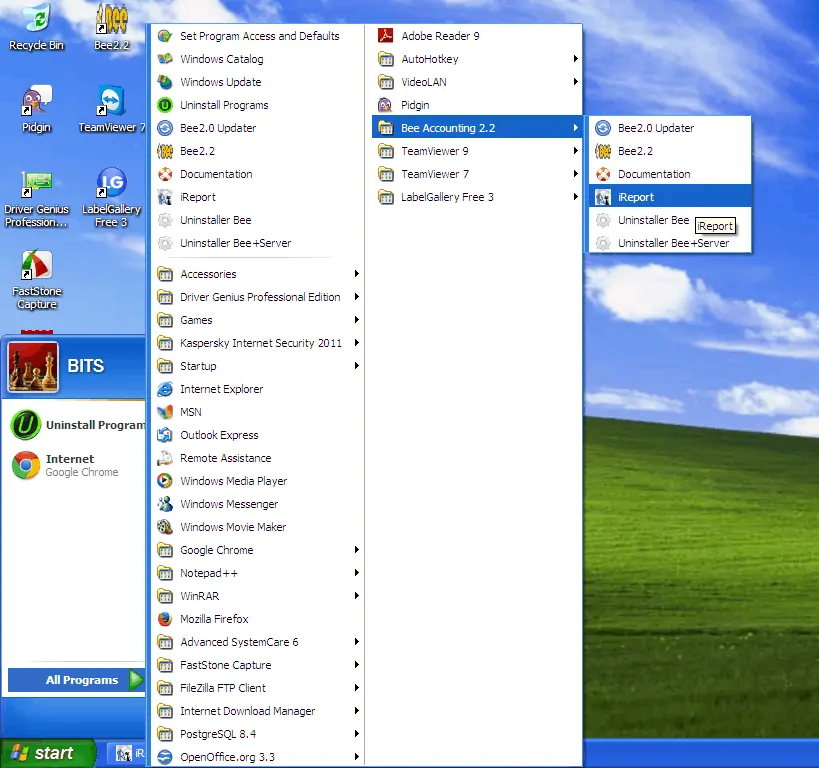The height and width of the screenshot is (768, 819).
Task: Open Windows Catalog
Action: coord(257,59)
